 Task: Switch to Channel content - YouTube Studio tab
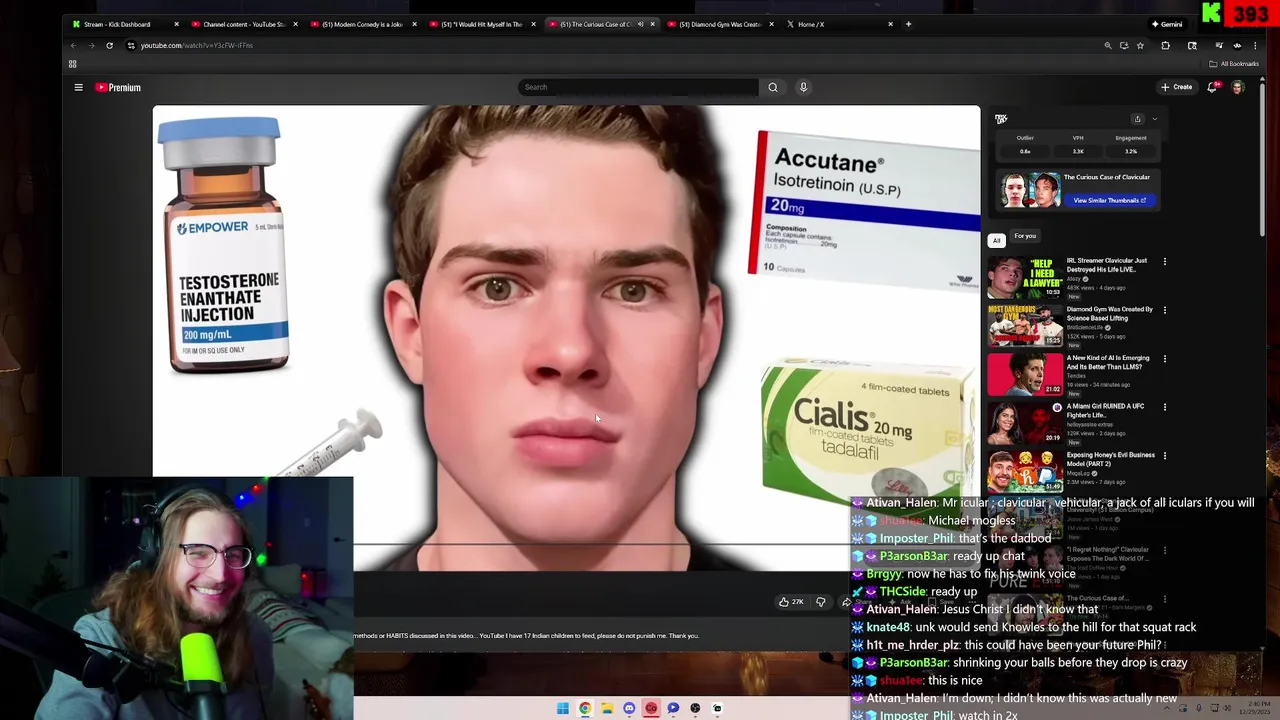(x=243, y=24)
